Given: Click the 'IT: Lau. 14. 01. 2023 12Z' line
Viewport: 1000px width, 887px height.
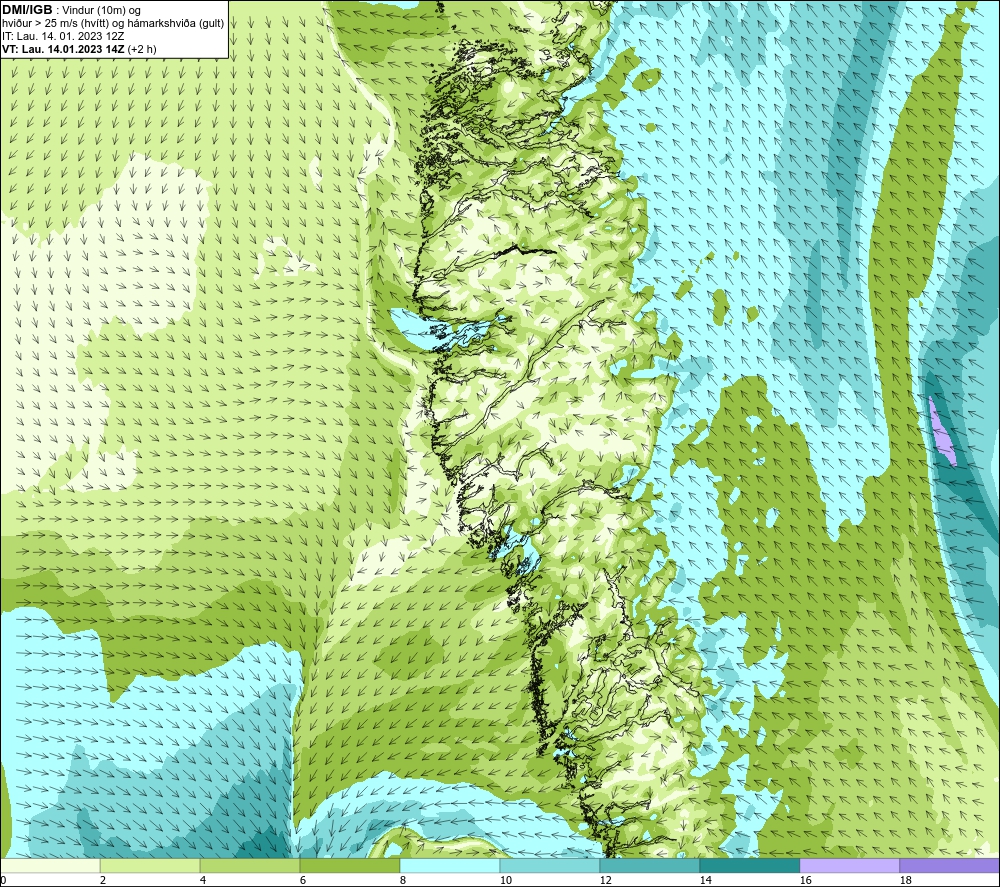Looking at the screenshot, I should pyautogui.click(x=63, y=36).
